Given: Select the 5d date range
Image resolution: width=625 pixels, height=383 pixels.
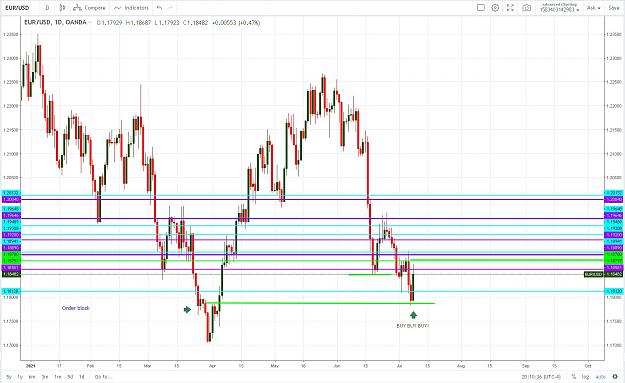Looking at the screenshot, I should pos(70,377).
